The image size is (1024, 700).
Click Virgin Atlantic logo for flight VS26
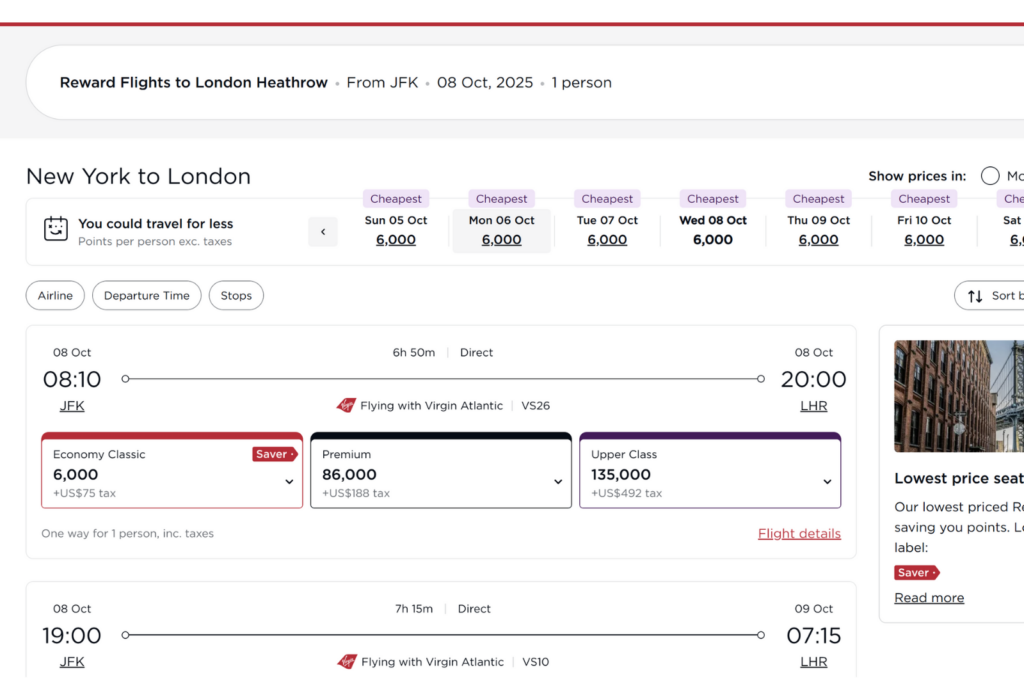point(346,406)
